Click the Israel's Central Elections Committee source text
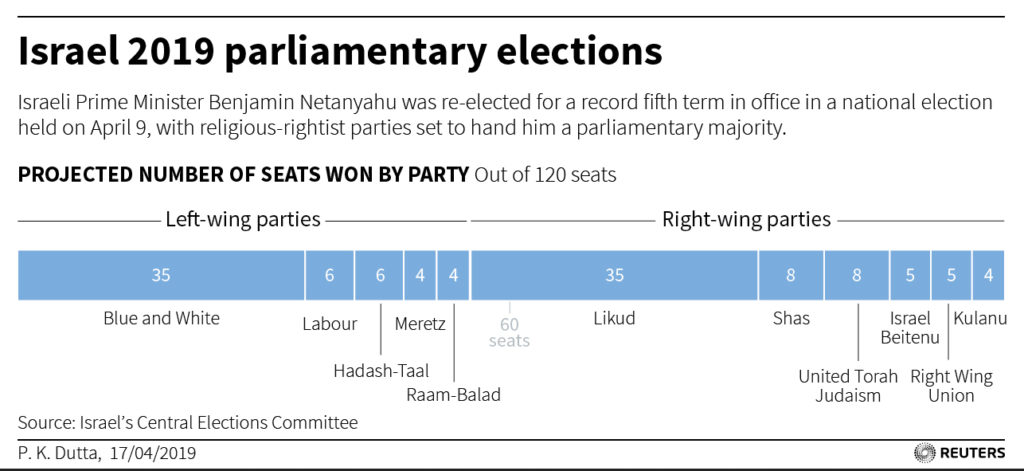This screenshot has height=471, width=1024. [187, 422]
